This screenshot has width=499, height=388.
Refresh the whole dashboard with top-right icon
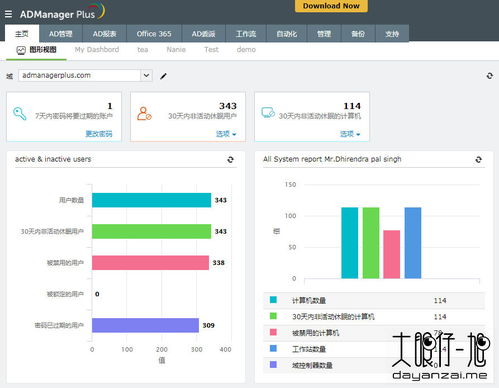coord(489,76)
